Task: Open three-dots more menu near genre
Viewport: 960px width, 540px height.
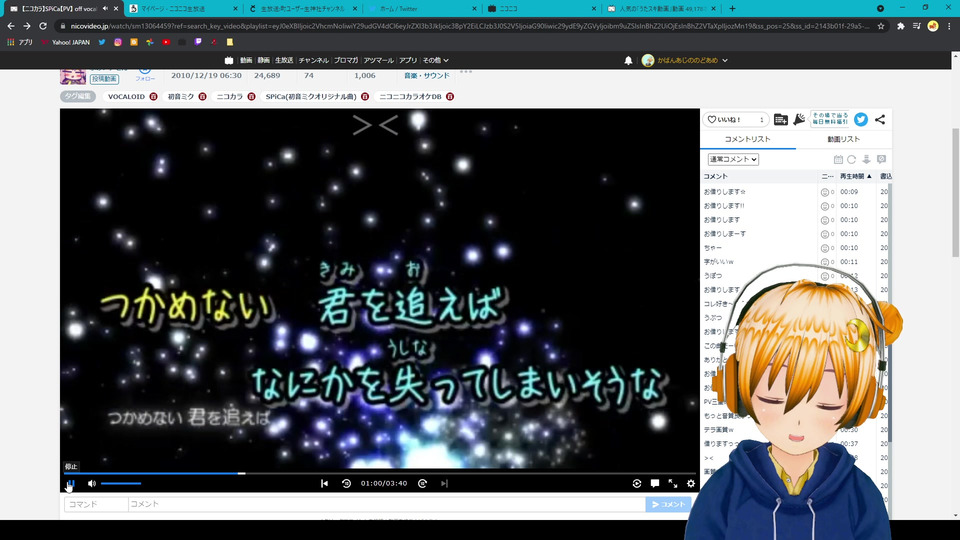Action: [x=466, y=72]
